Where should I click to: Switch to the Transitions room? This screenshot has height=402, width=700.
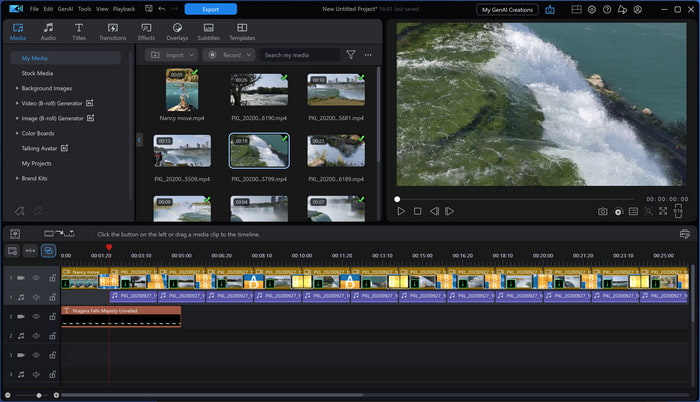click(112, 32)
